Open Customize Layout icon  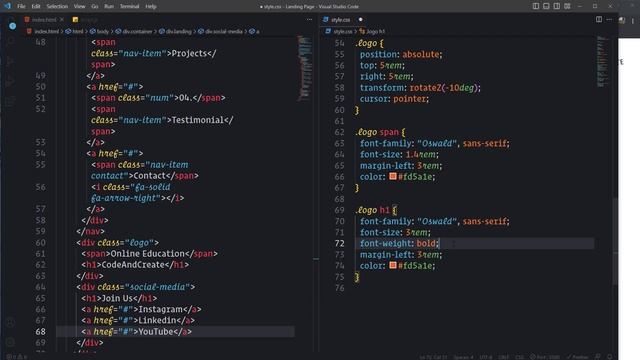567,6
